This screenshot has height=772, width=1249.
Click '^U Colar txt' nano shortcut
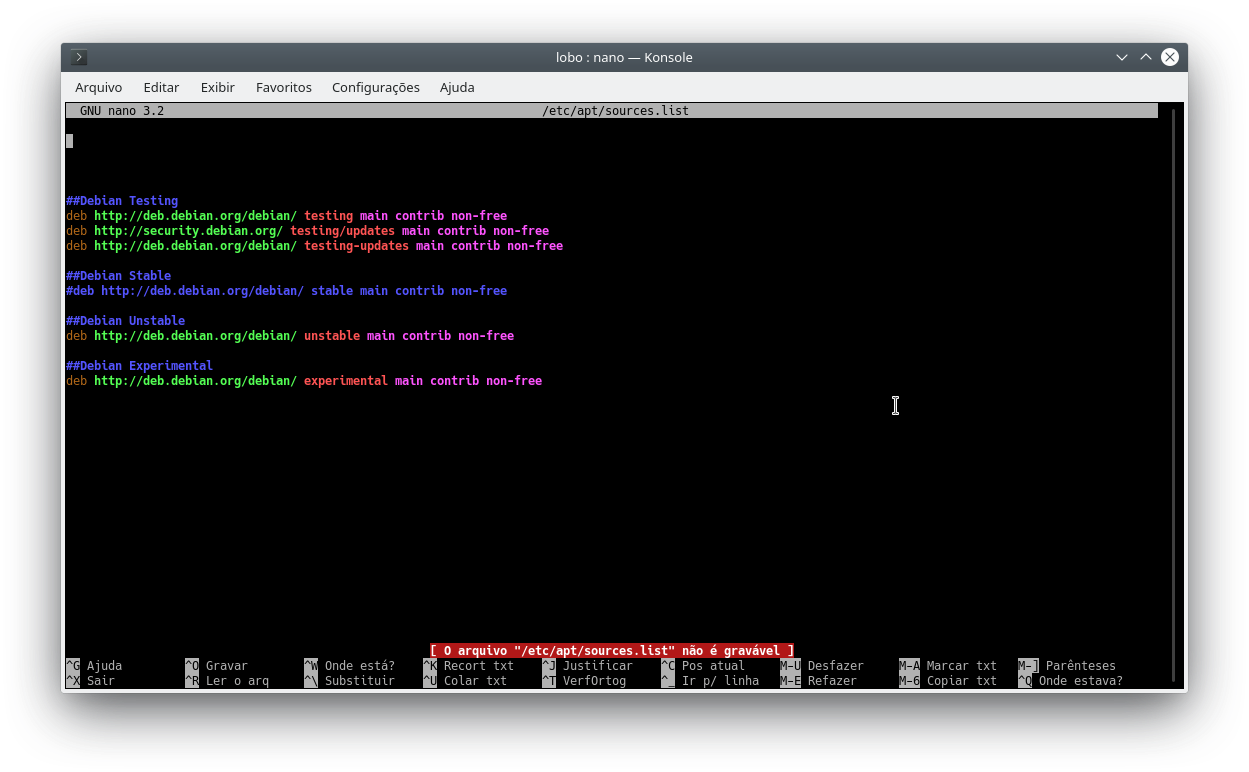pos(465,681)
